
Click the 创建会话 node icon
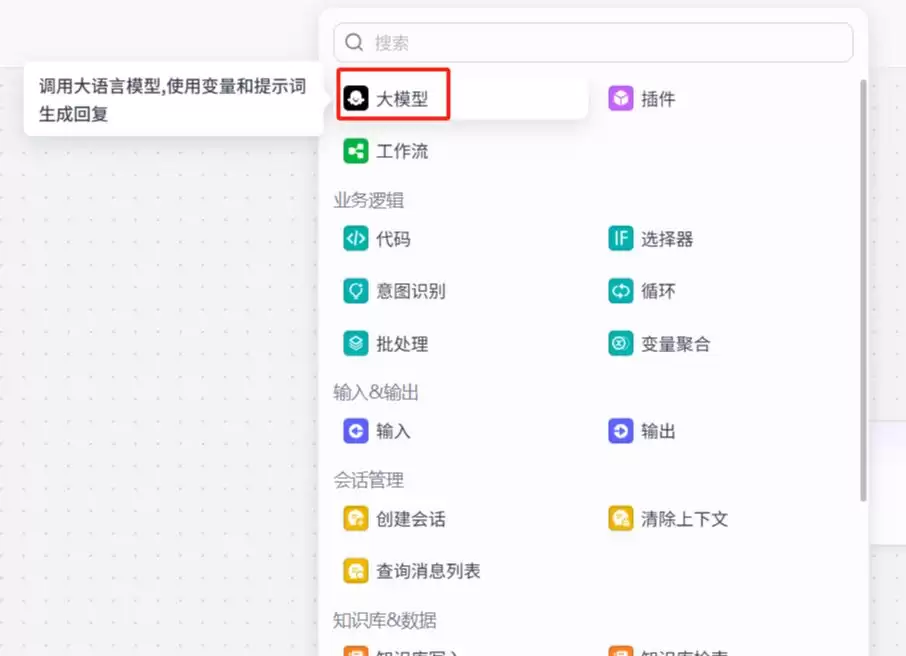[x=356, y=518]
